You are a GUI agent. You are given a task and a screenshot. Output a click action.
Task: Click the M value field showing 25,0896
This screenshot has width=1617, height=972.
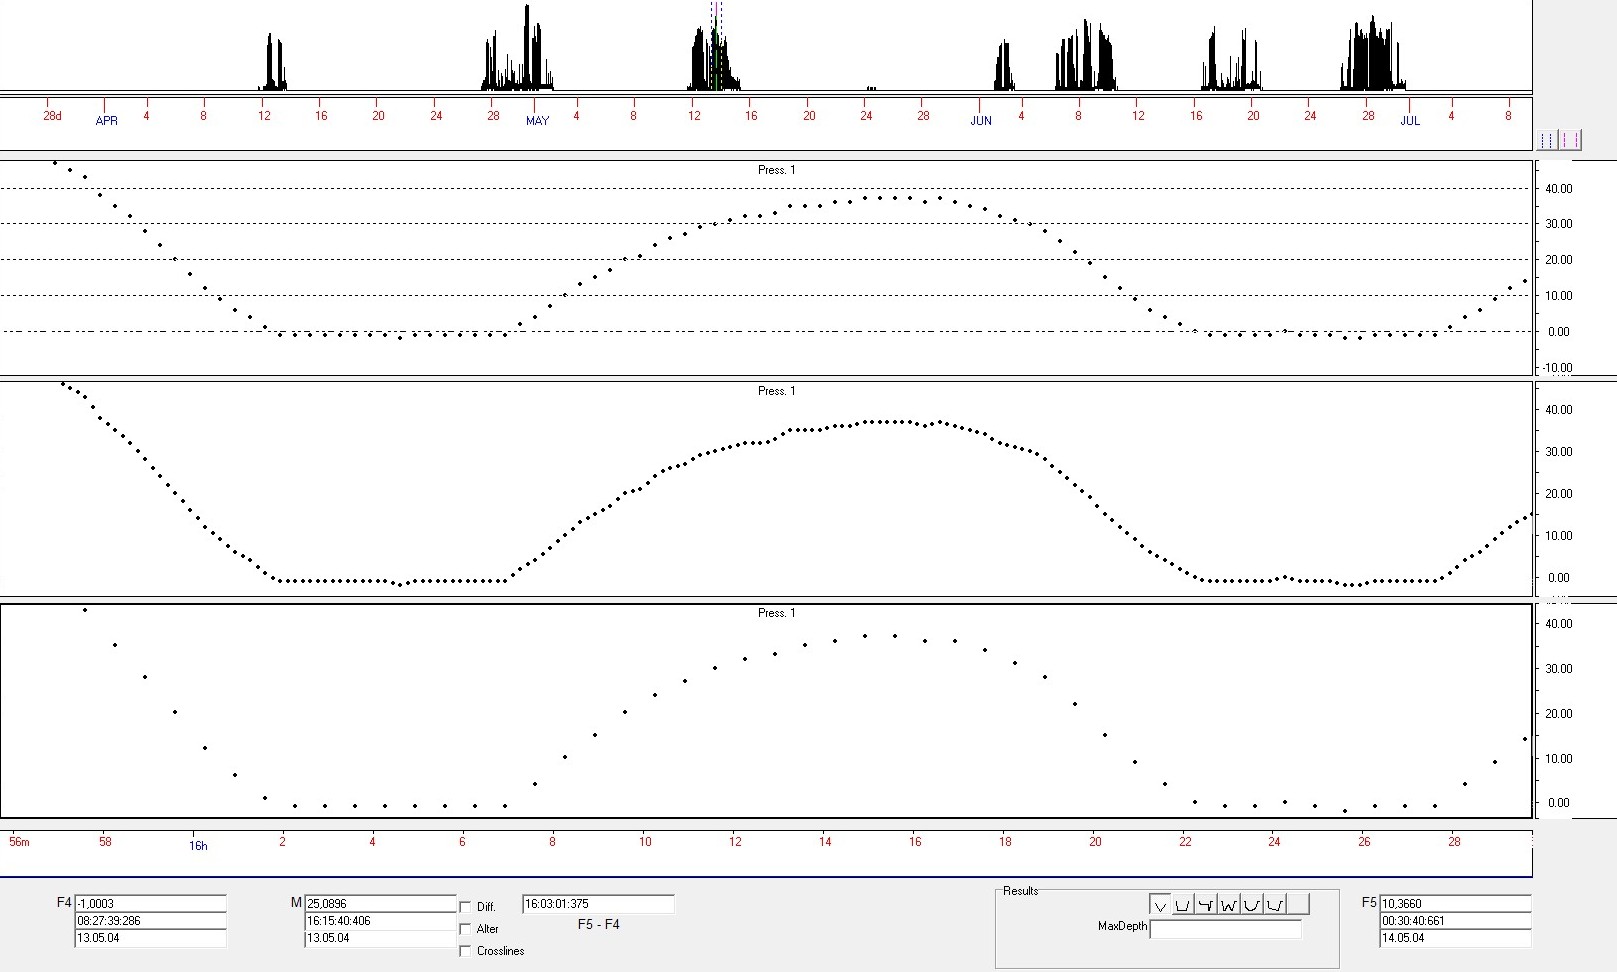380,903
